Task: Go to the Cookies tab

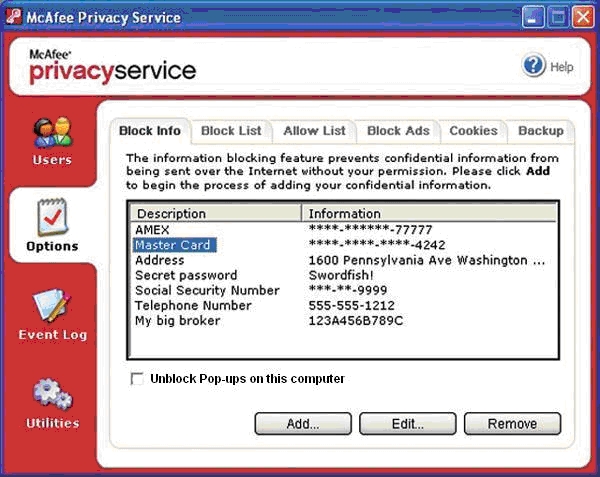Action: tap(473, 131)
